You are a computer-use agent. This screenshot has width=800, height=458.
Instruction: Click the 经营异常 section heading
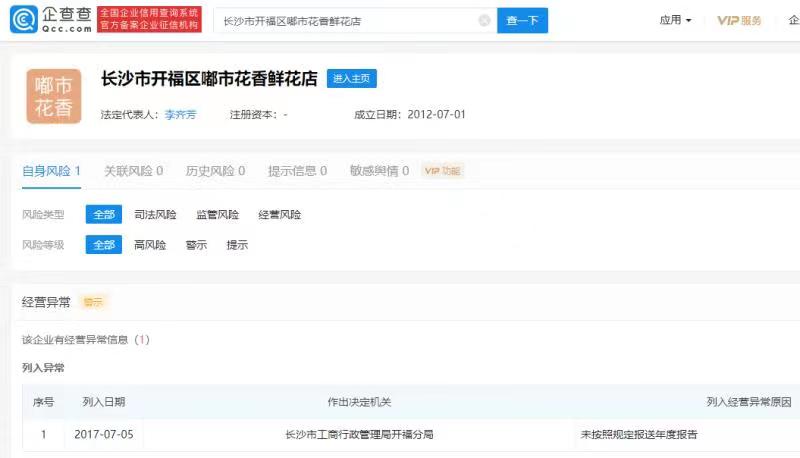tap(46, 302)
